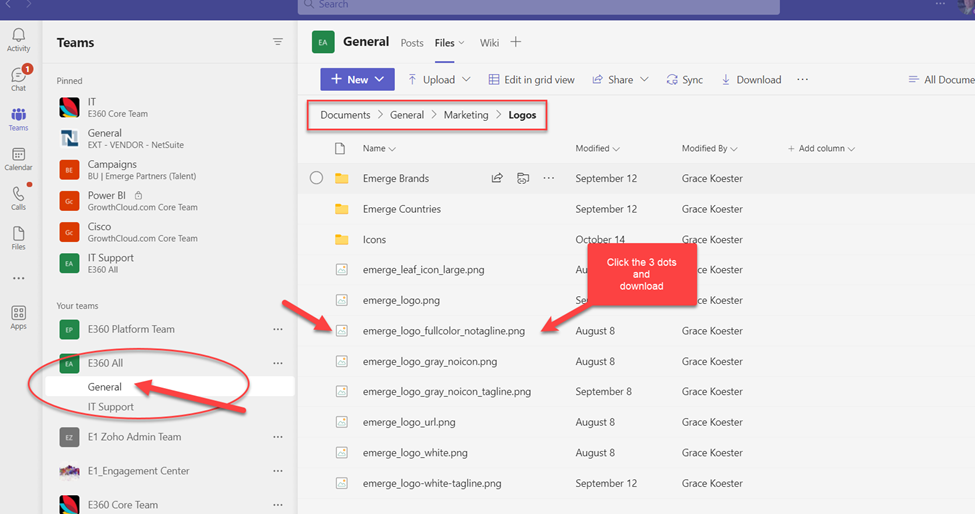Open emerge_leaf_icon_large.png file
This screenshot has width=975, height=514.
(x=423, y=270)
